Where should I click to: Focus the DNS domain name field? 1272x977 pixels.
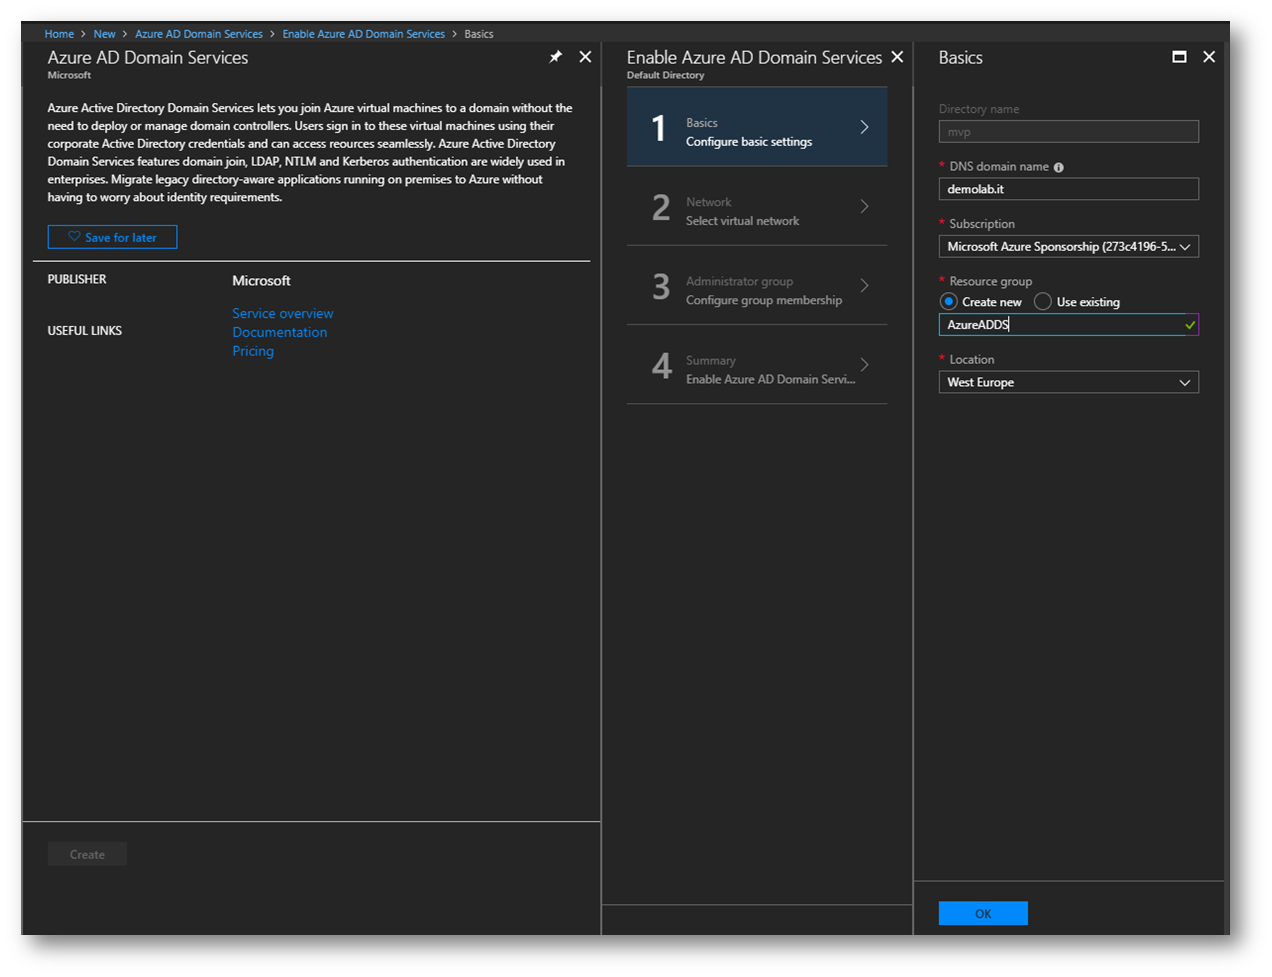[1068, 189]
